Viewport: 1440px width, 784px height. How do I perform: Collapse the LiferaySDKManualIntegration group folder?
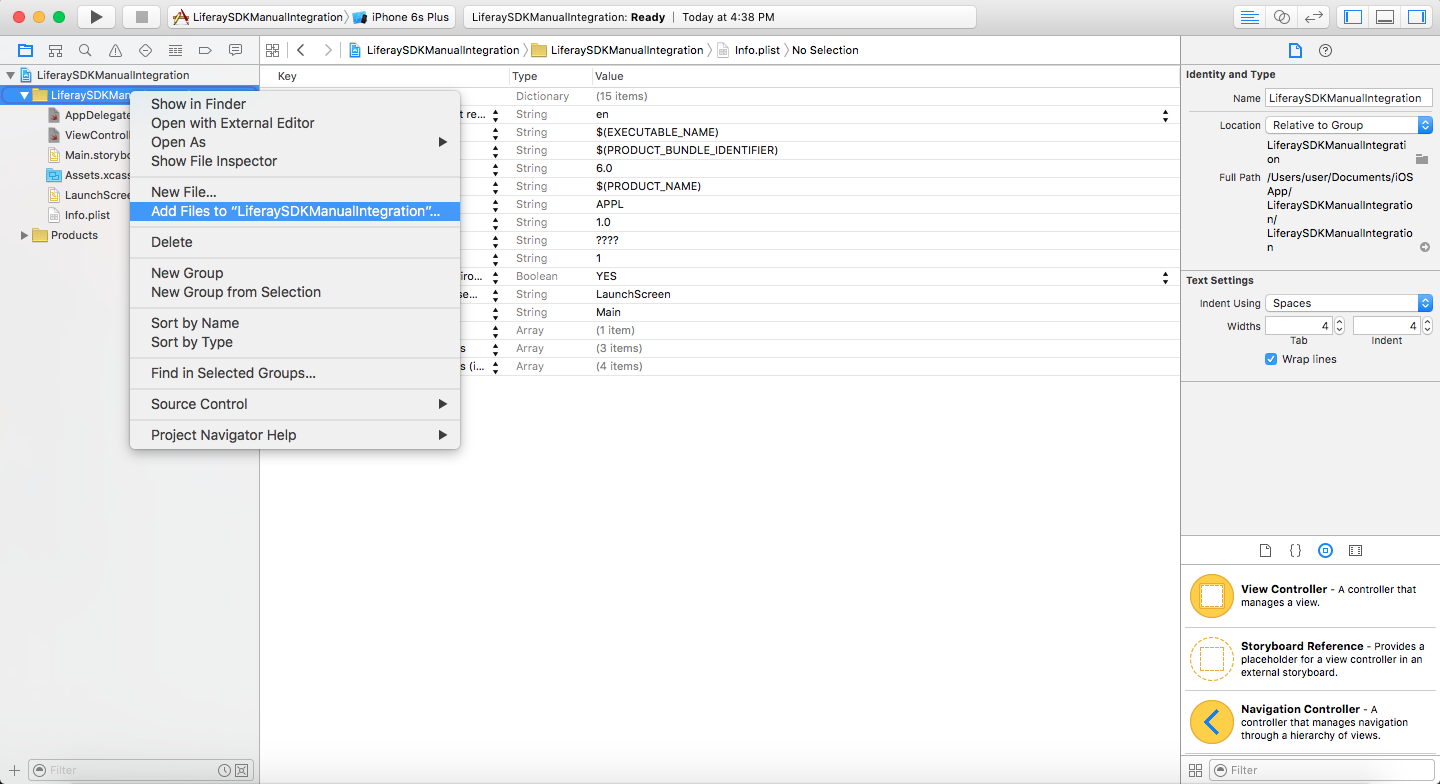coord(25,95)
